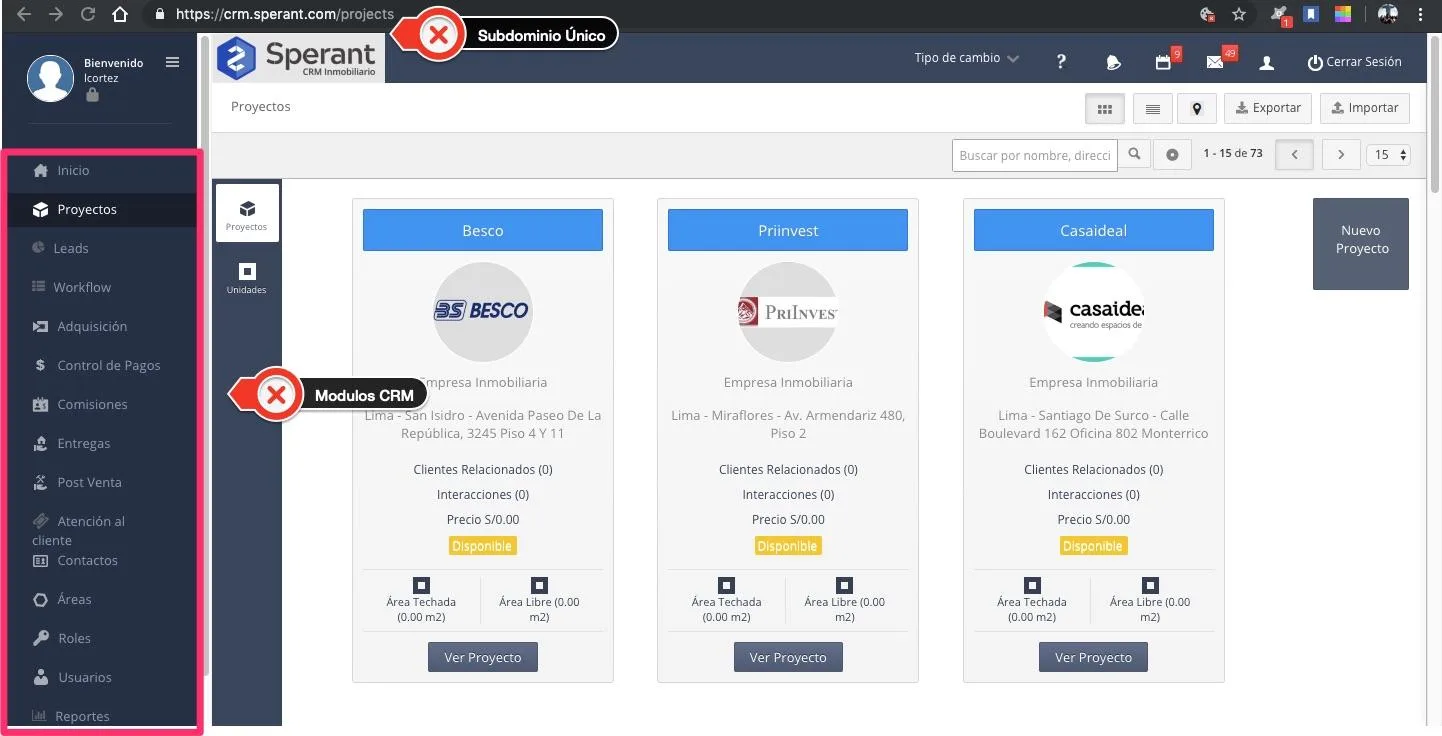Open the calendar icon with badge
Viewport: 1442px width, 736px height.
pos(1164,60)
